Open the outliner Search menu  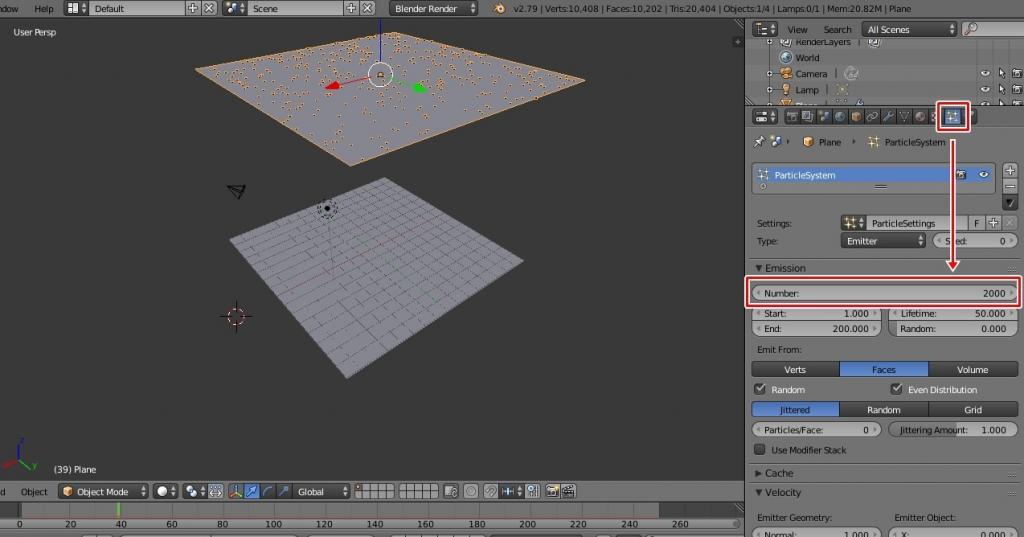pos(837,29)
